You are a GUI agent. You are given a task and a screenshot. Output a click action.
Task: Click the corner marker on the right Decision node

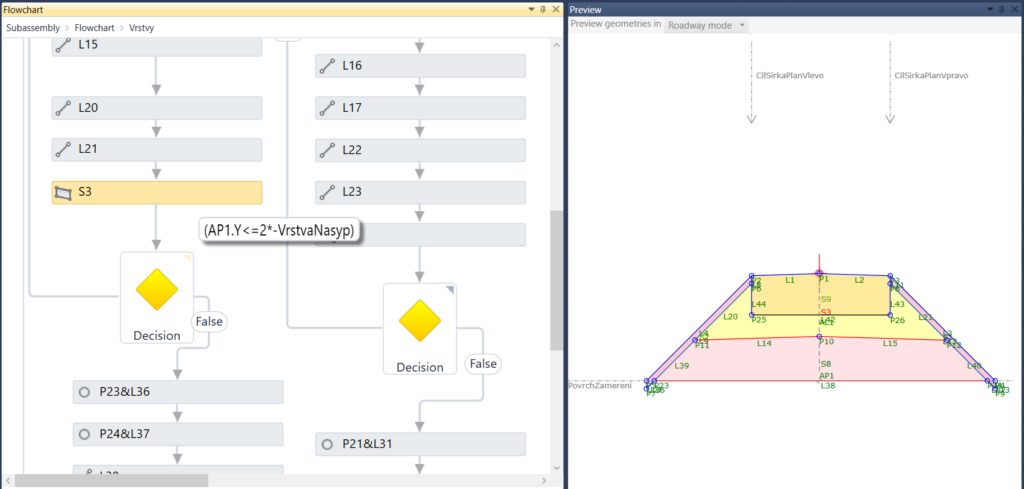(x=449, y=289)
